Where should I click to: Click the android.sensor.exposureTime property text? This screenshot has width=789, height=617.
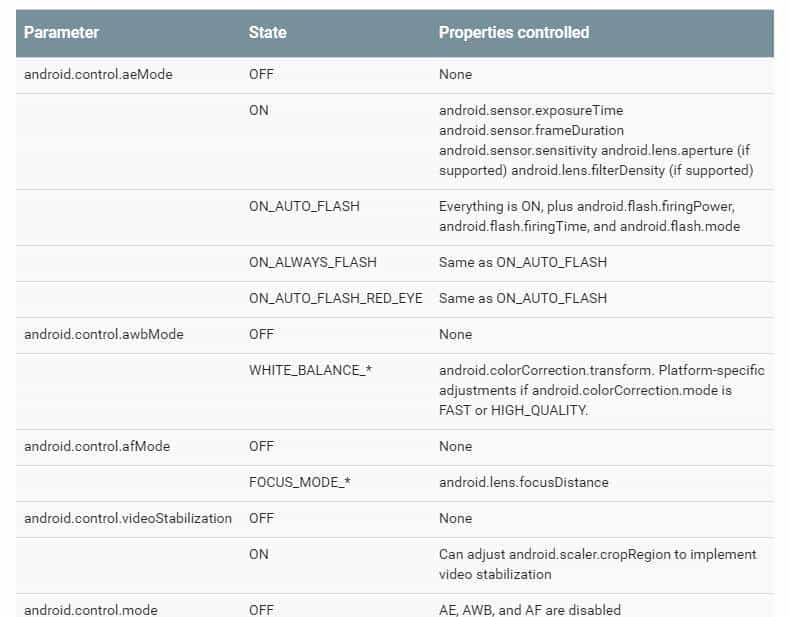531,111
